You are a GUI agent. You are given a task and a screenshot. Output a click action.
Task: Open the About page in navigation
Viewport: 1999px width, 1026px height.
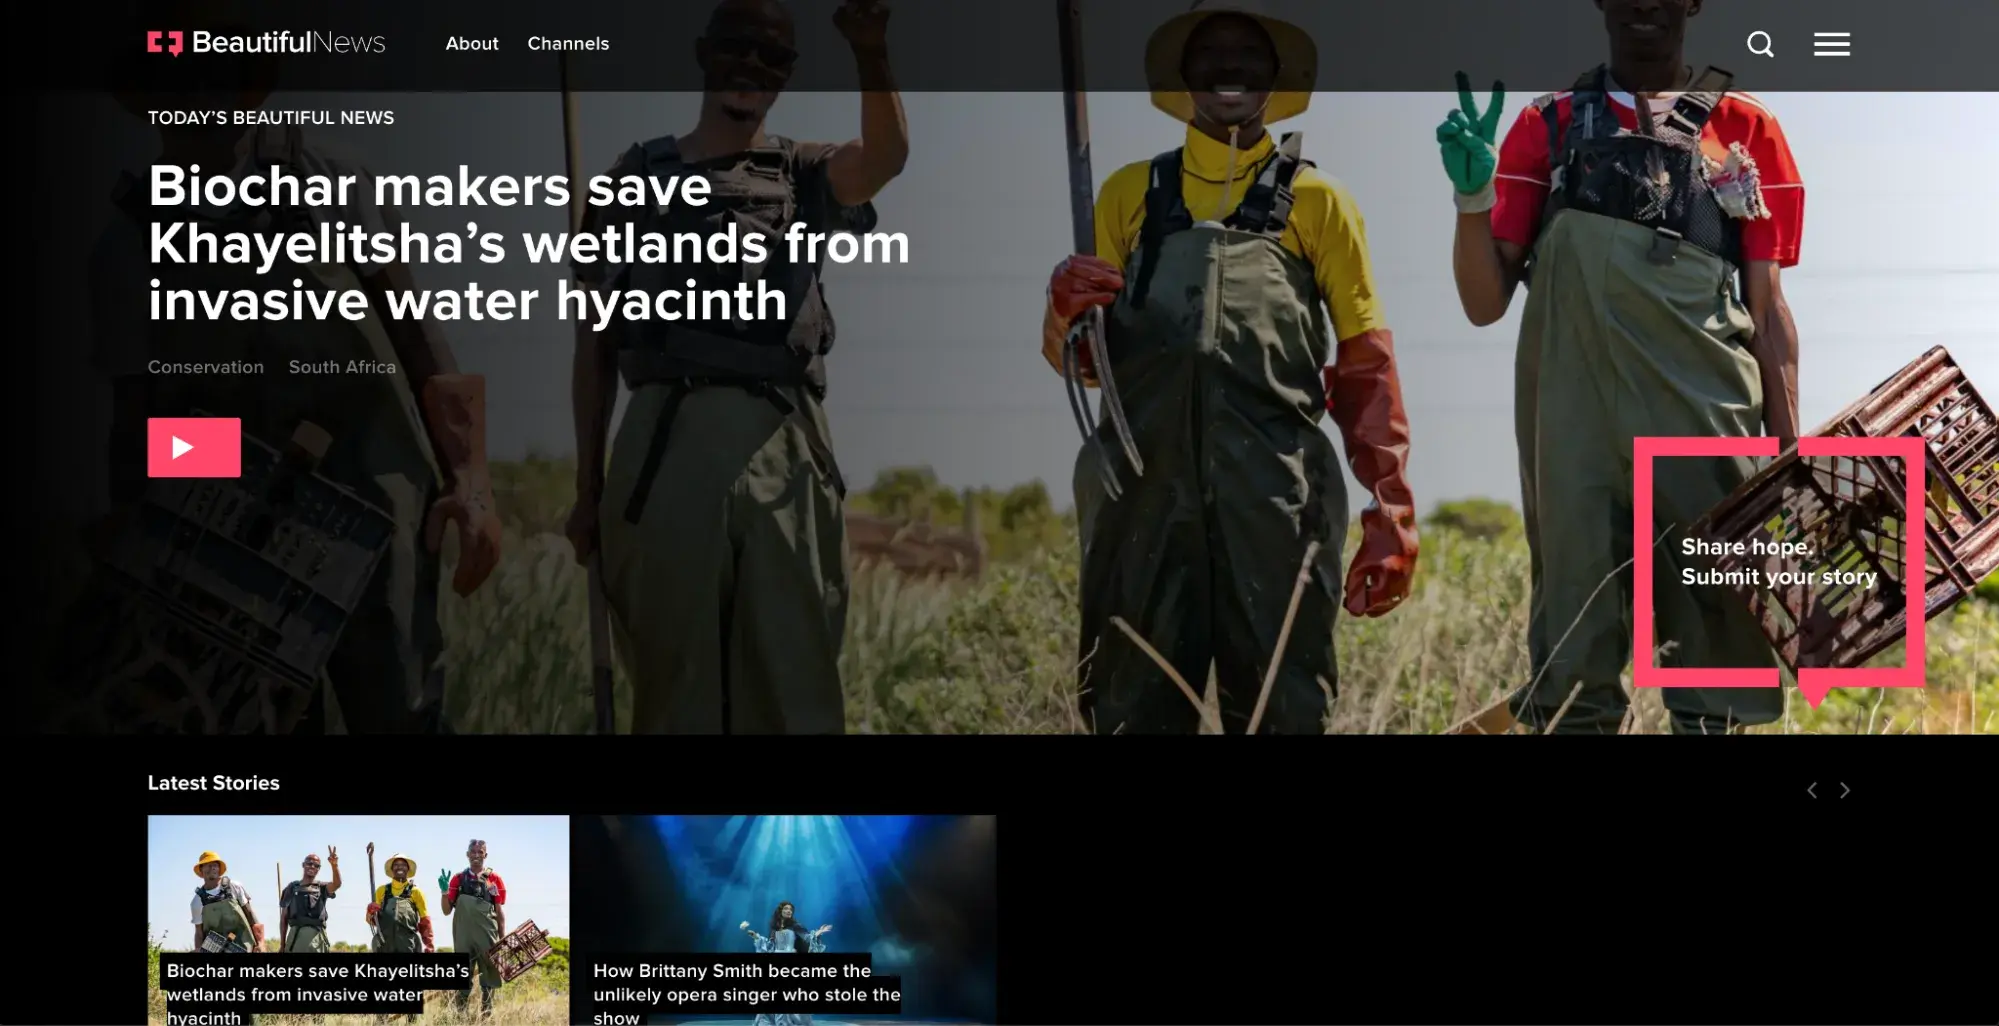click(471, 44)
